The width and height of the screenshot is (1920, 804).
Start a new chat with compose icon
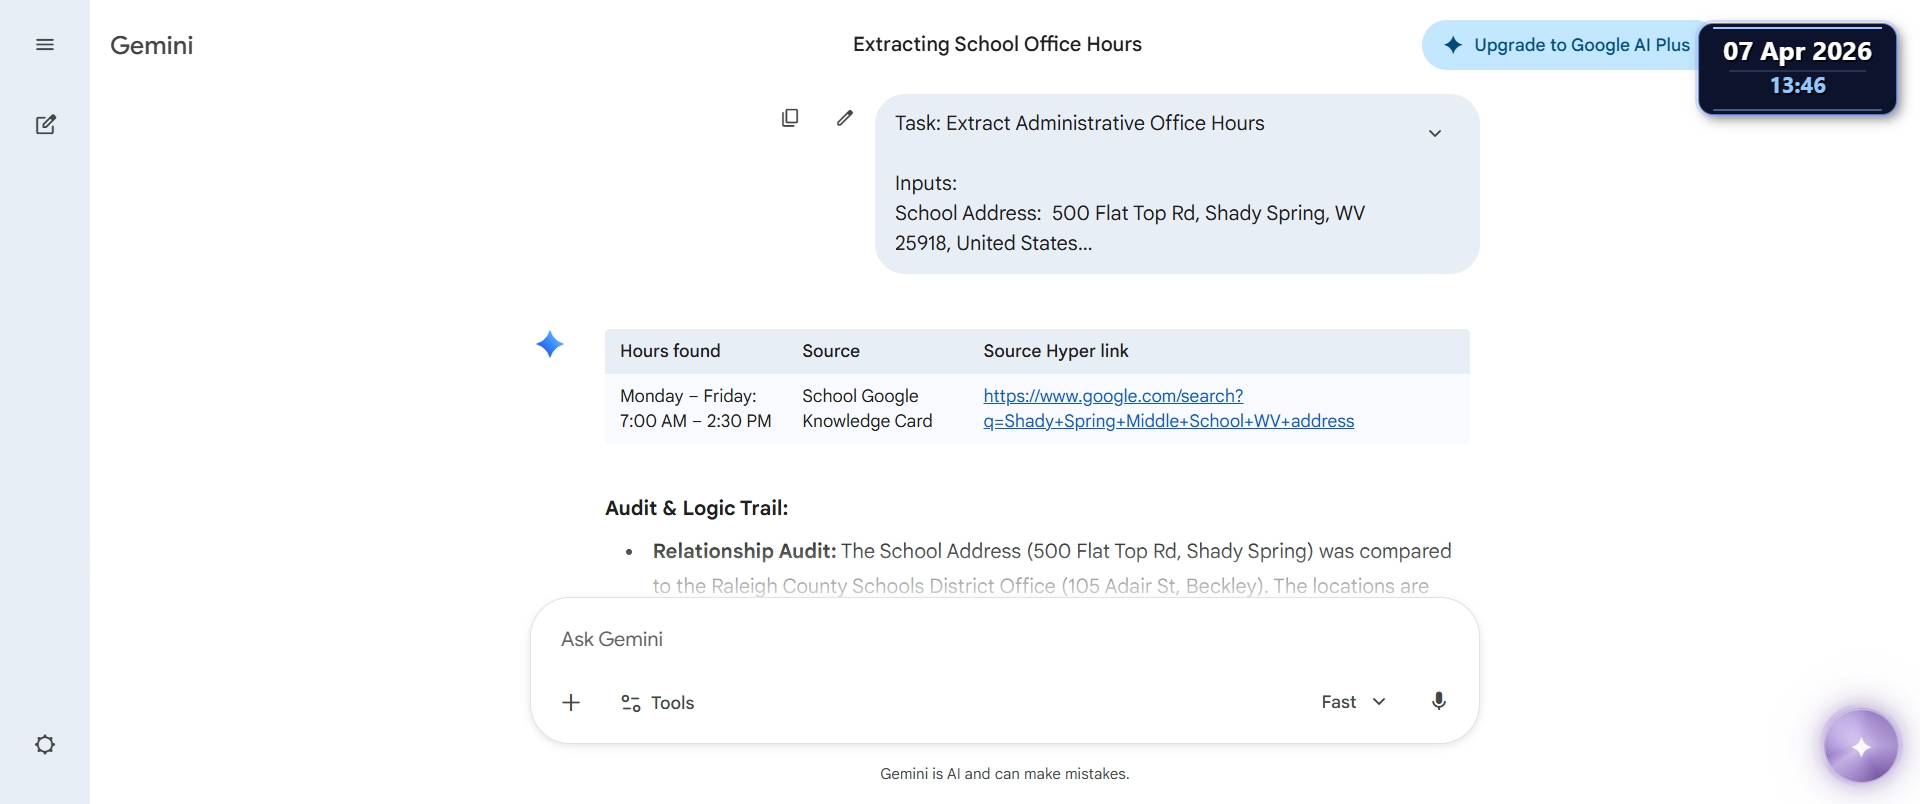click(x=45, y=125)
